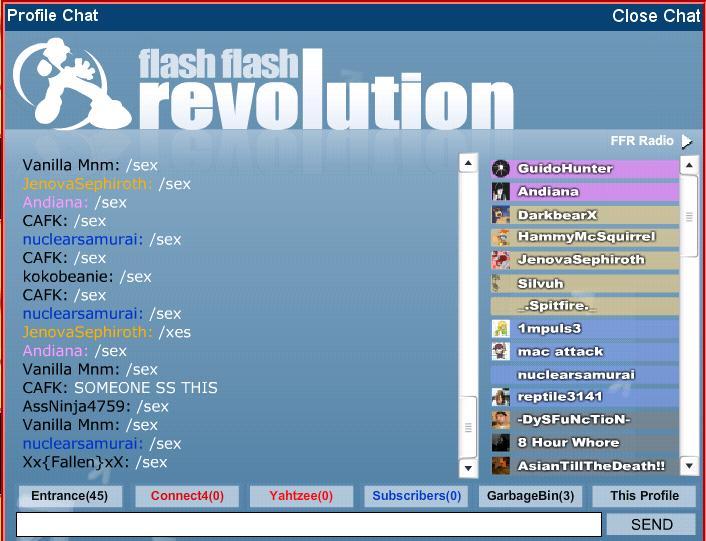
Task: Open the Yahtzee(0) room tab
Action: (x=301, y=496)
